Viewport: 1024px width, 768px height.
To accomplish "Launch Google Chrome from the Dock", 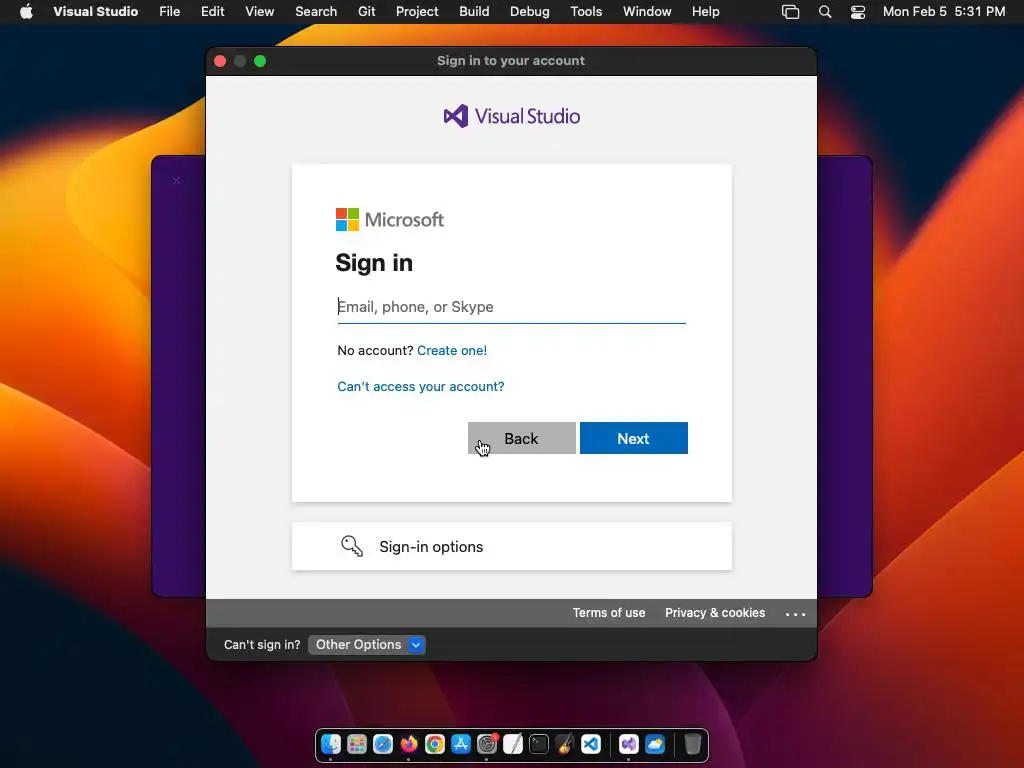I will (435, 744).
